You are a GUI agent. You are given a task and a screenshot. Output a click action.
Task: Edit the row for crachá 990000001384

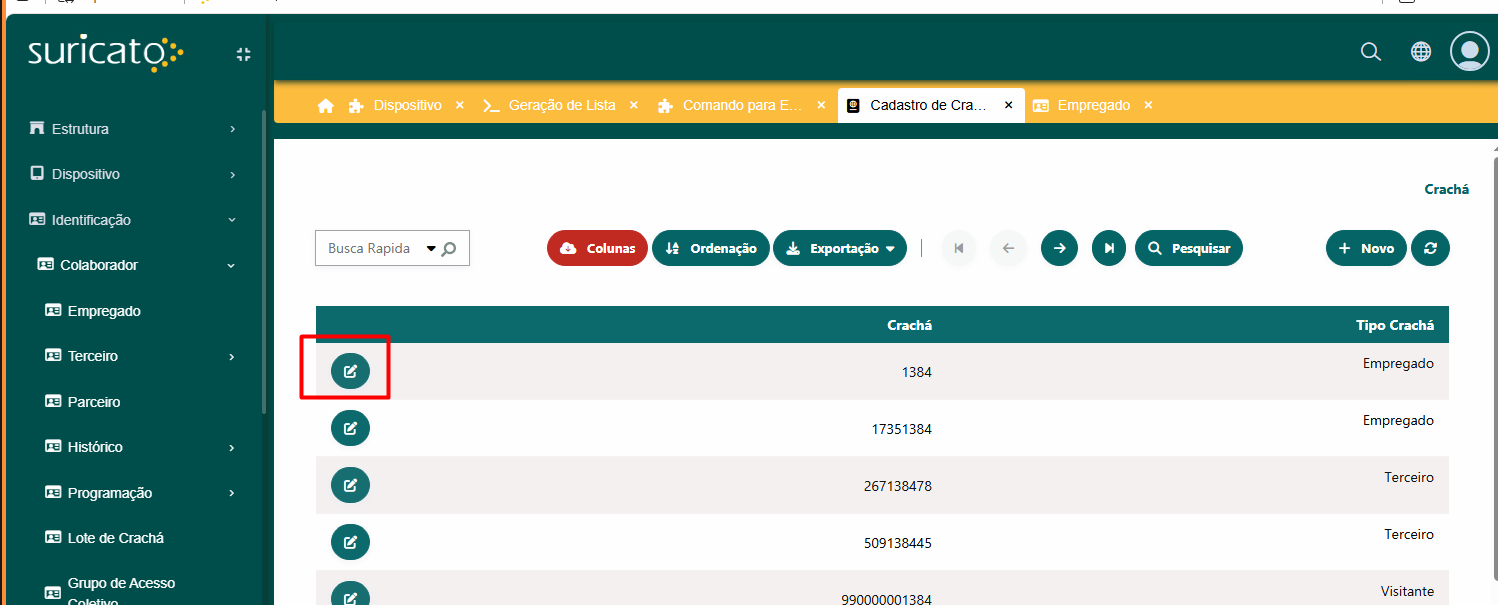point(350,595)
